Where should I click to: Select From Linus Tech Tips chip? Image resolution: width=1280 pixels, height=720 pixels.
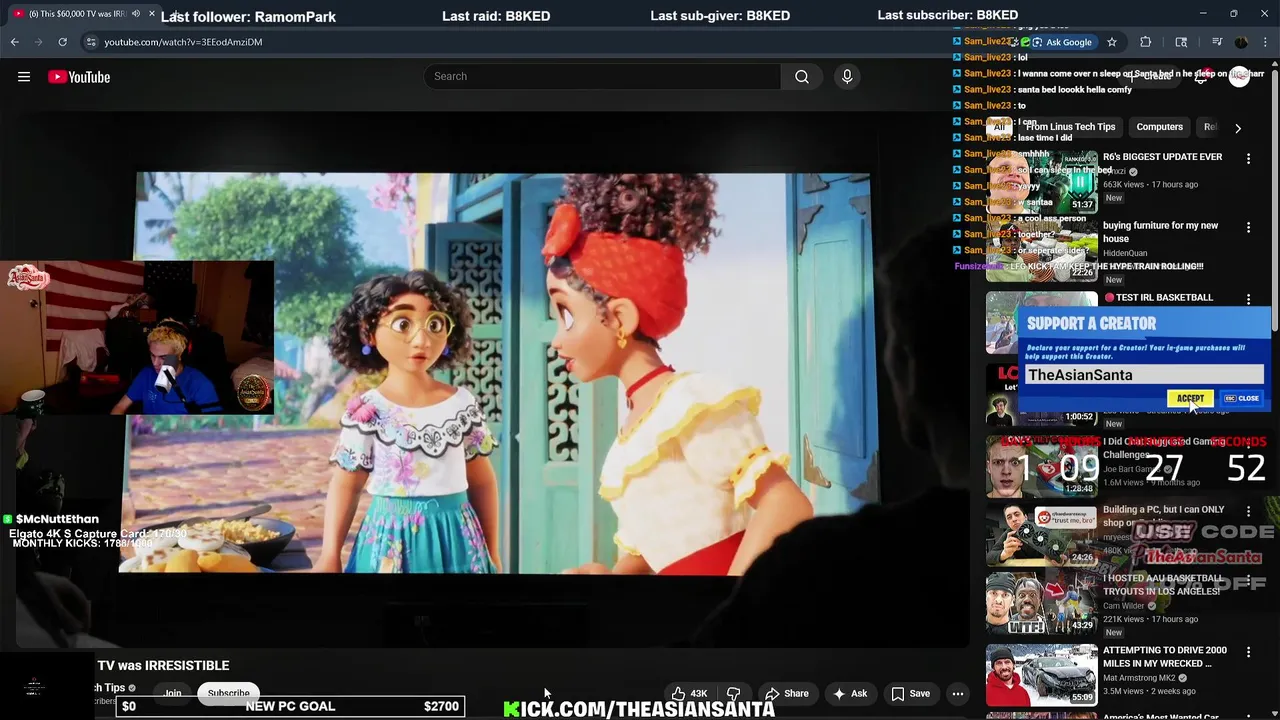click(1070, 127)
